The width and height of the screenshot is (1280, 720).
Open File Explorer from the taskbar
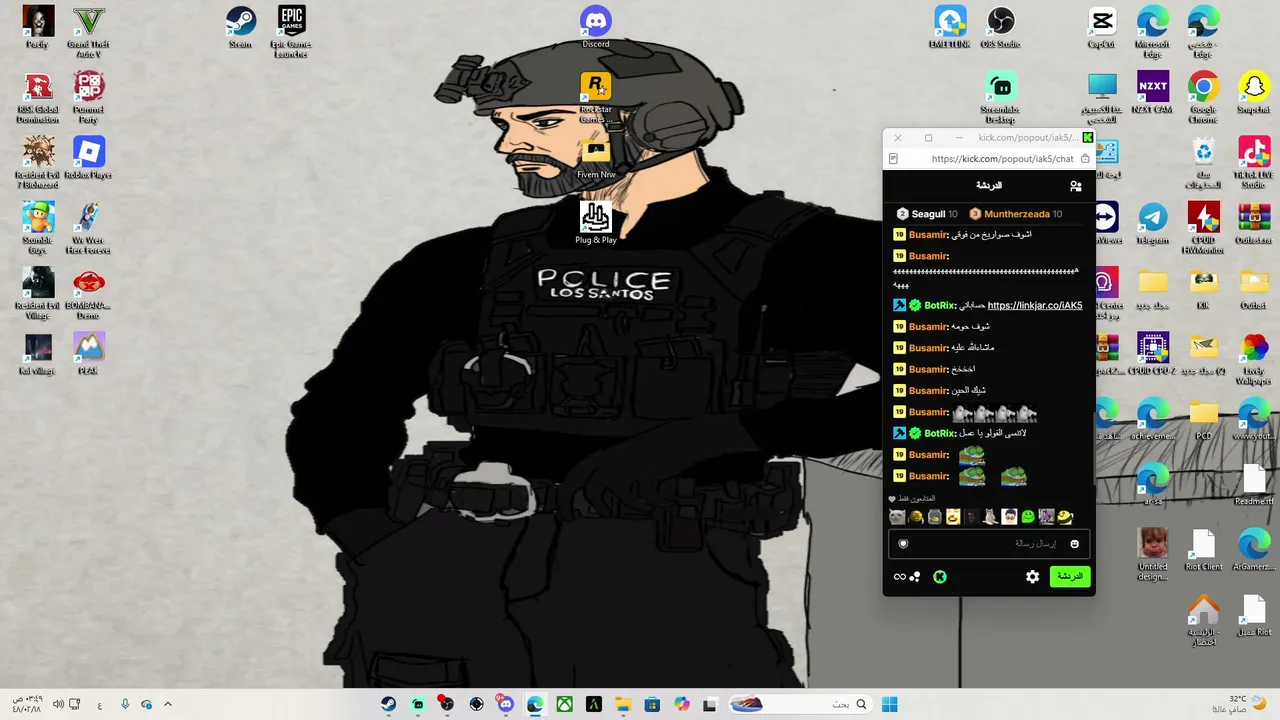pyautogui.click(x=622, y=705)
